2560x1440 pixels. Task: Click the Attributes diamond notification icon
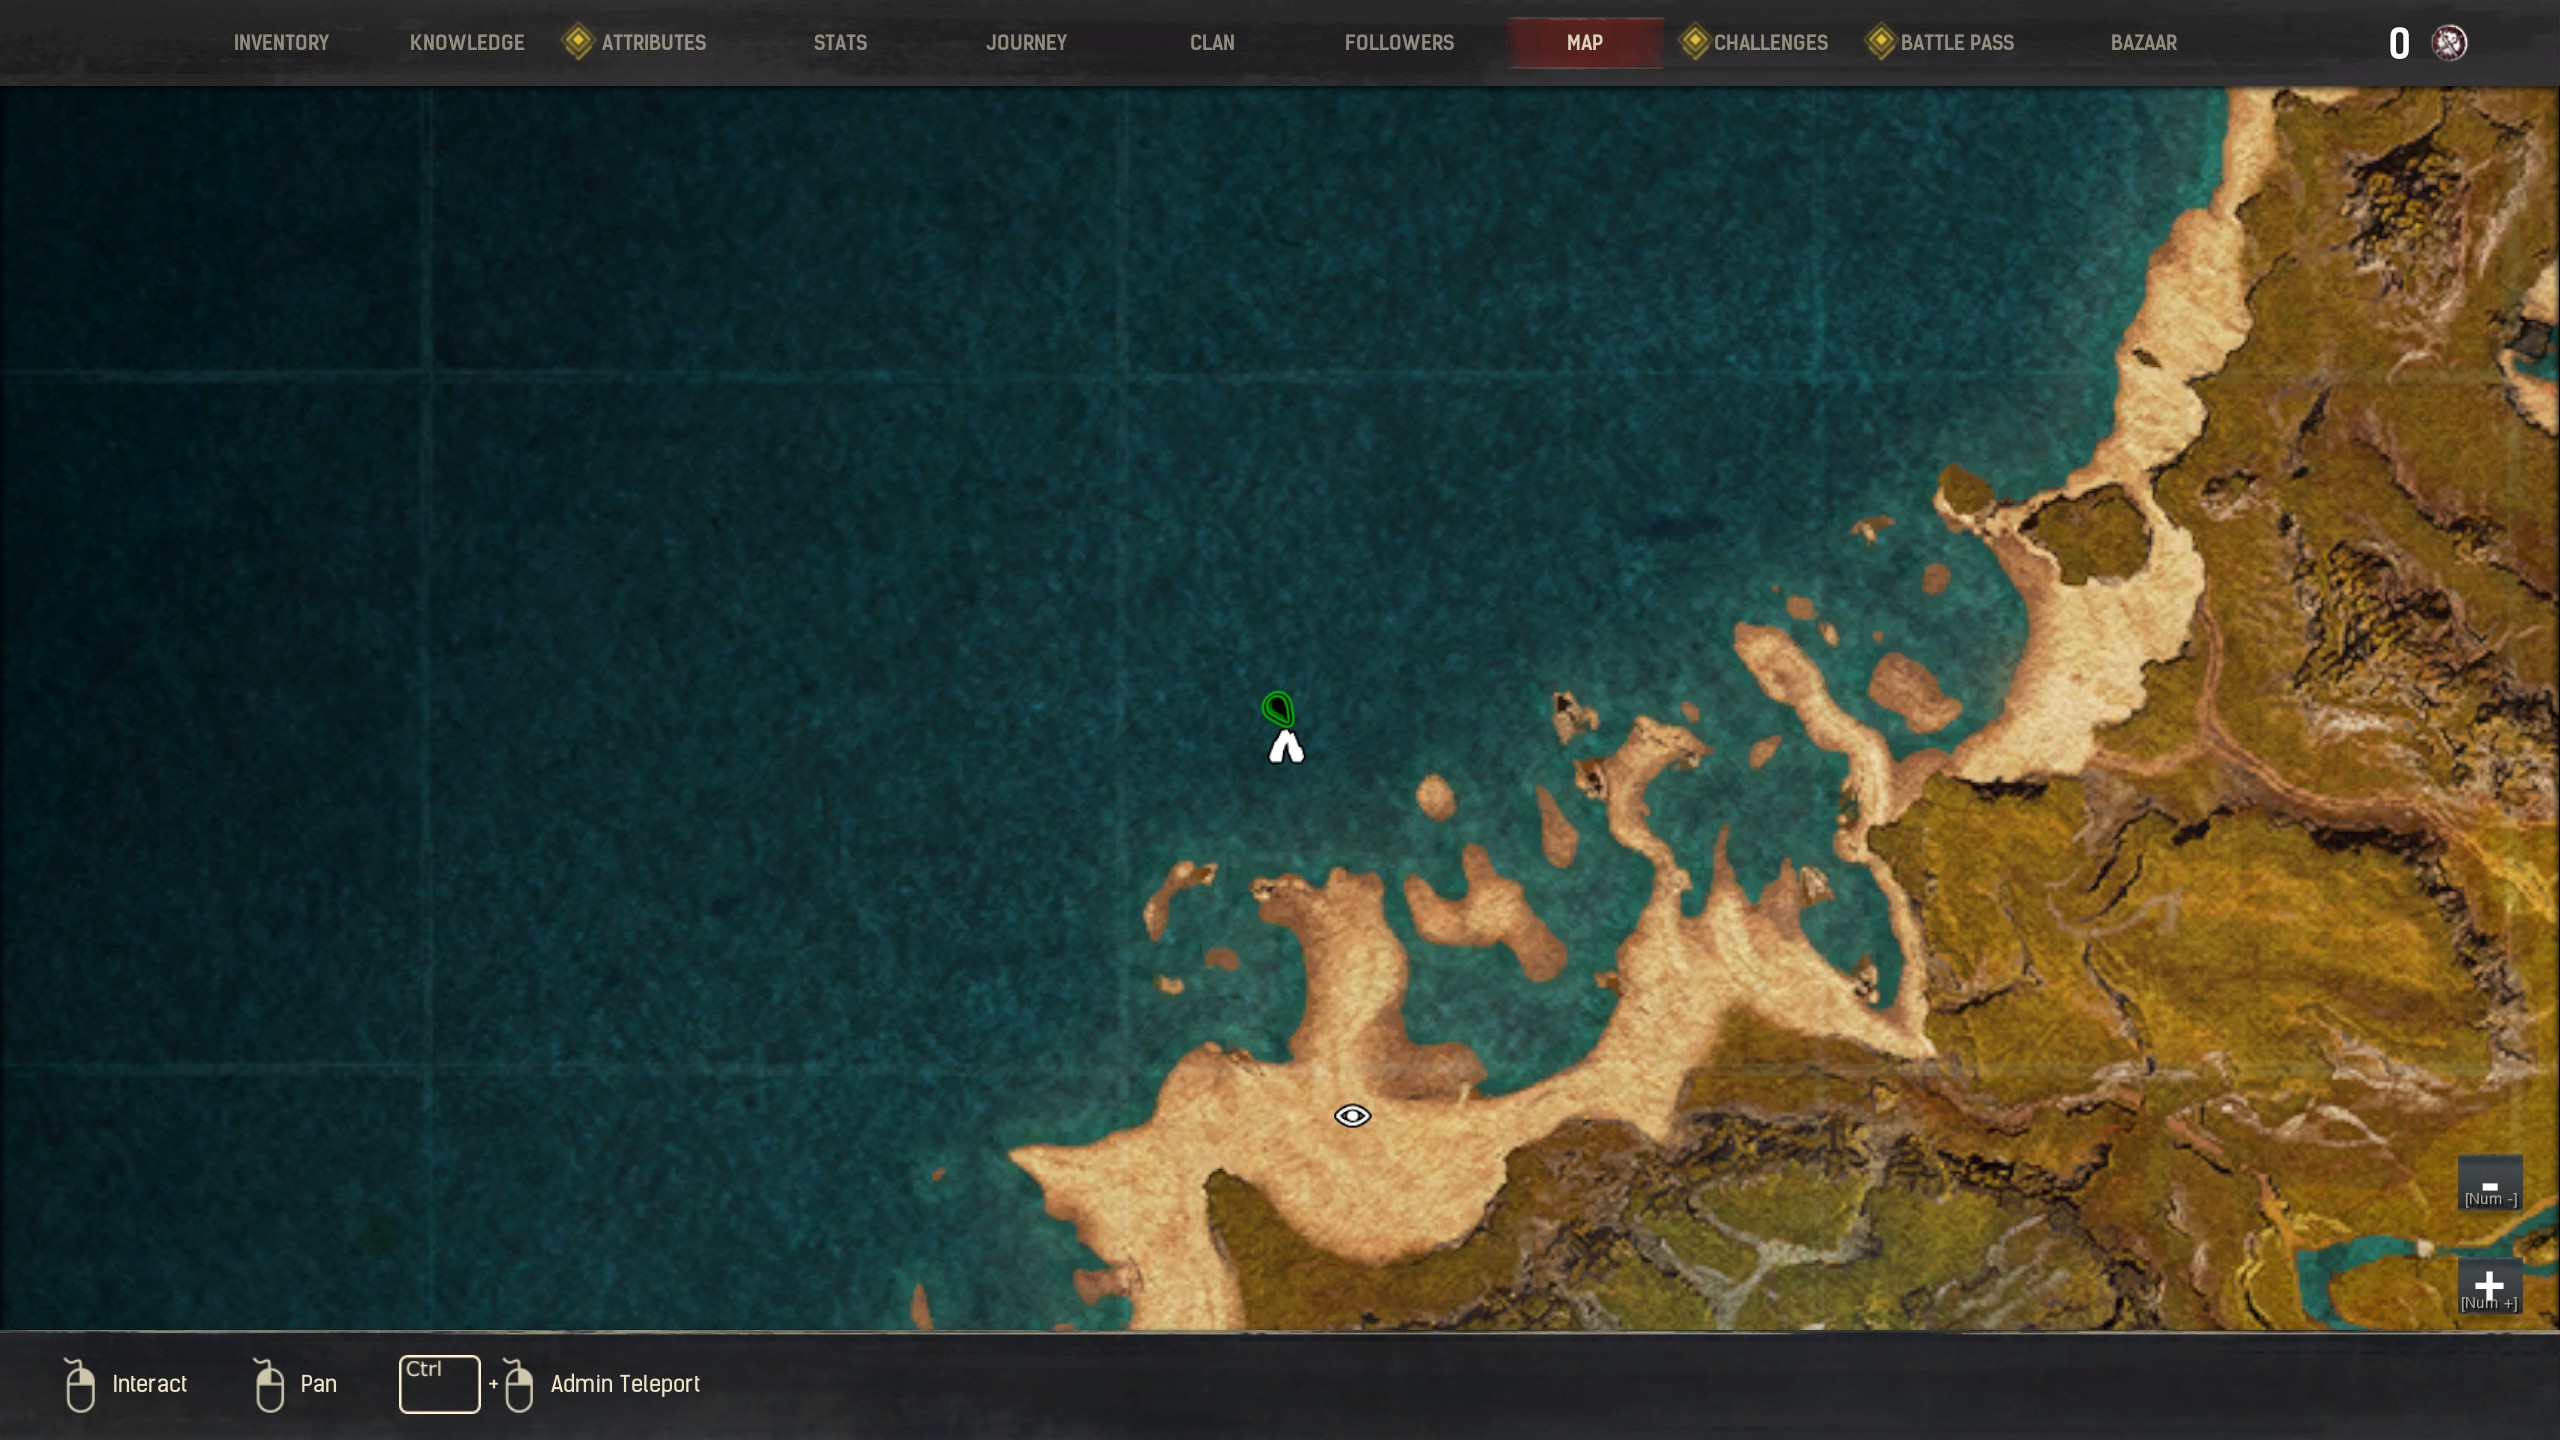coord(578,42)
